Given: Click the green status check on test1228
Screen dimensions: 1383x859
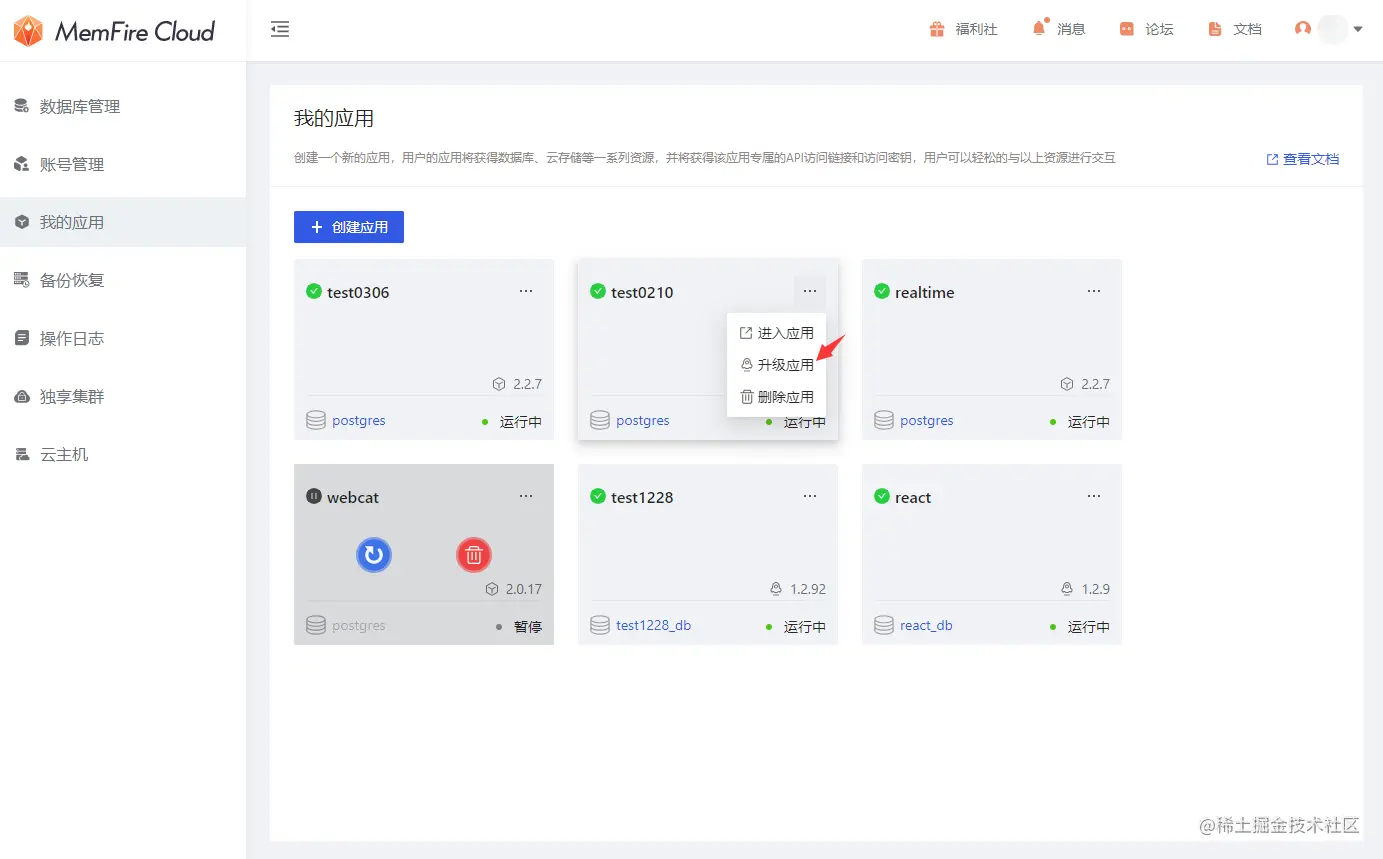Looking at the screenshot, I should click(x=598, y=496).
